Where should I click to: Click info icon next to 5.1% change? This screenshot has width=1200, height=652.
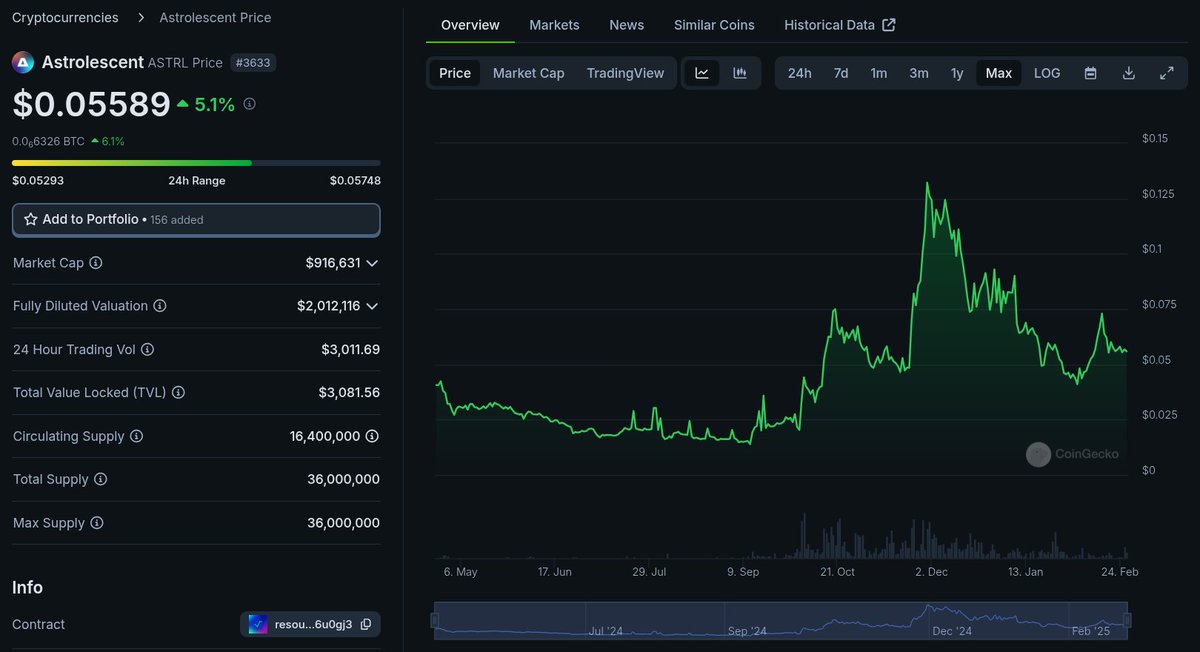tap(250, 104)
